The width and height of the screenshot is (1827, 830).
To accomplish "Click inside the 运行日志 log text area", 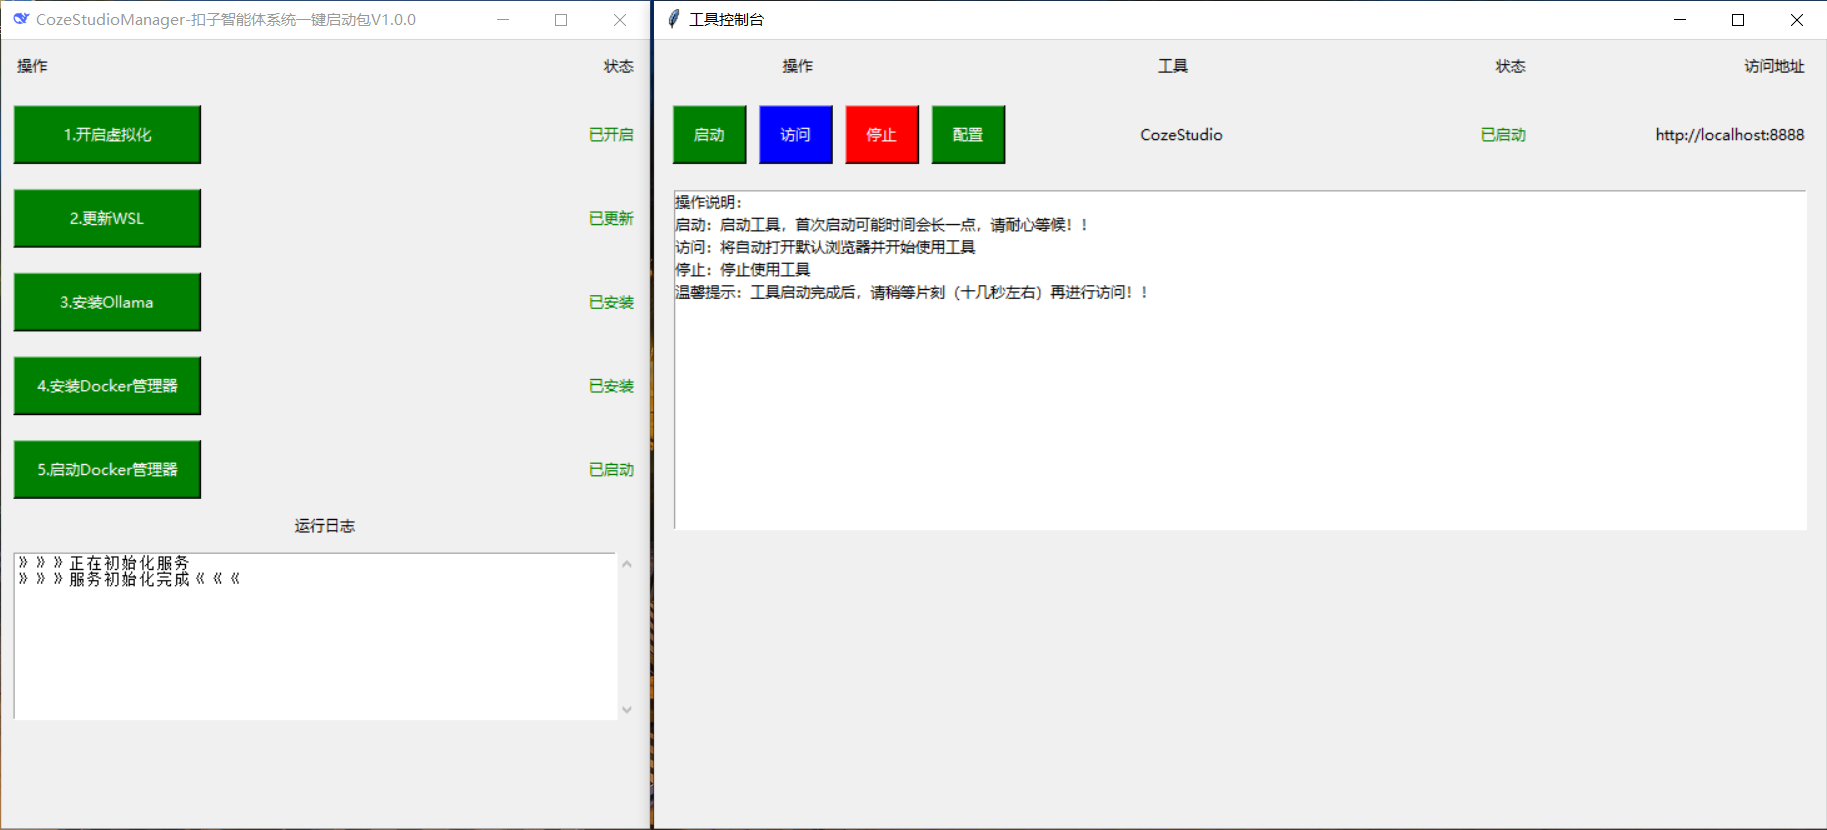I will coord(316,636).
